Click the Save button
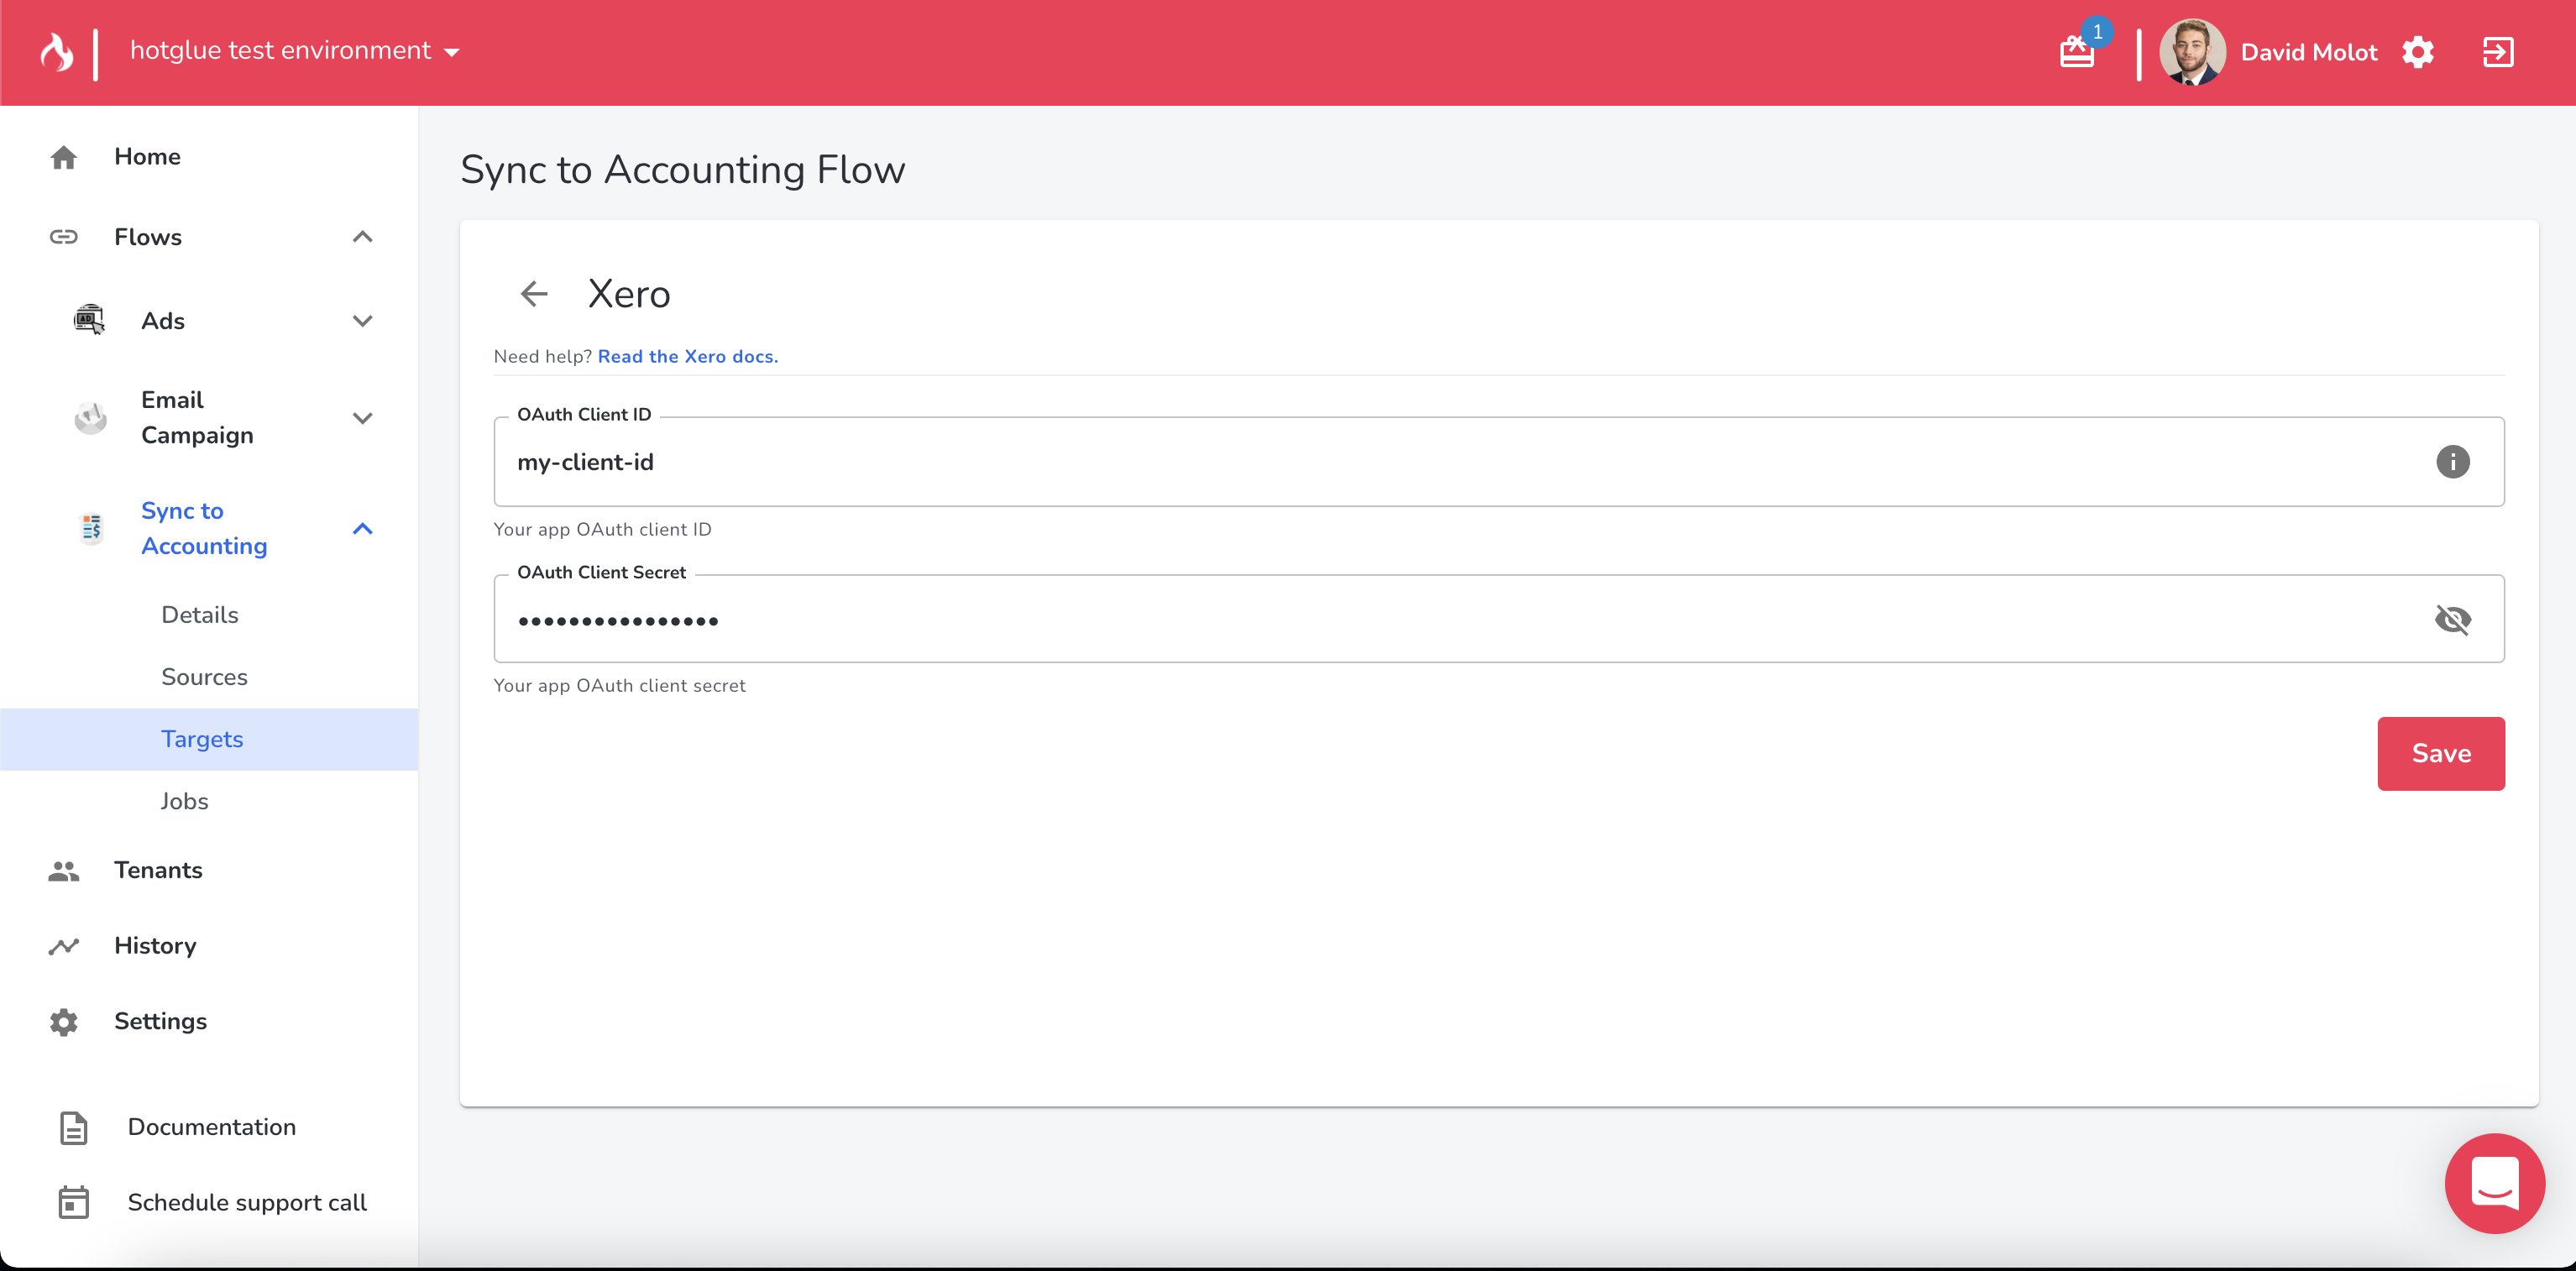Screen dimensions: 2576x1271 (2440, 753)
